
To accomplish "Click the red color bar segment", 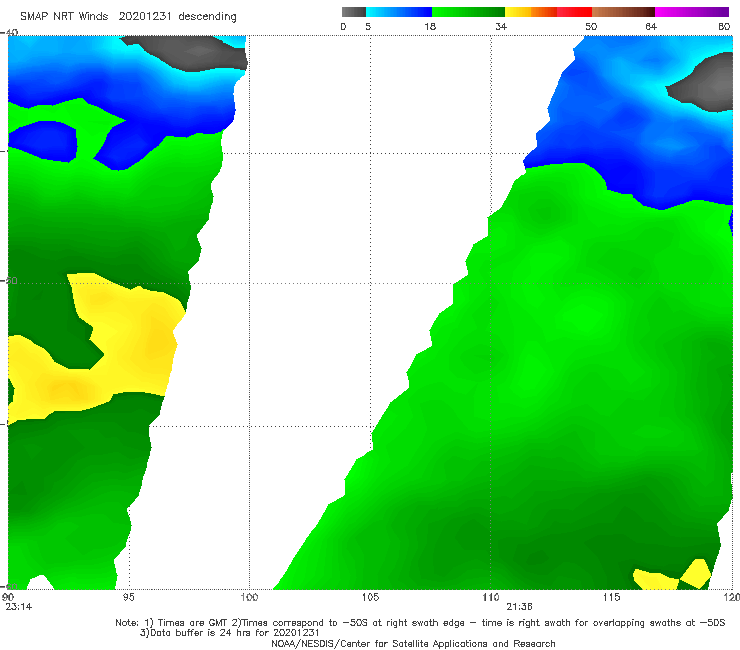I will (x=575, y=12).
